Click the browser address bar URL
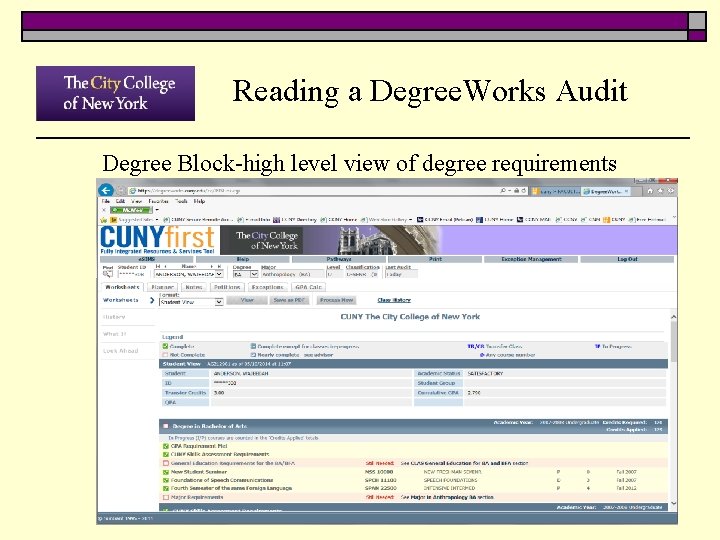720x540 pixels. [188, 191]
